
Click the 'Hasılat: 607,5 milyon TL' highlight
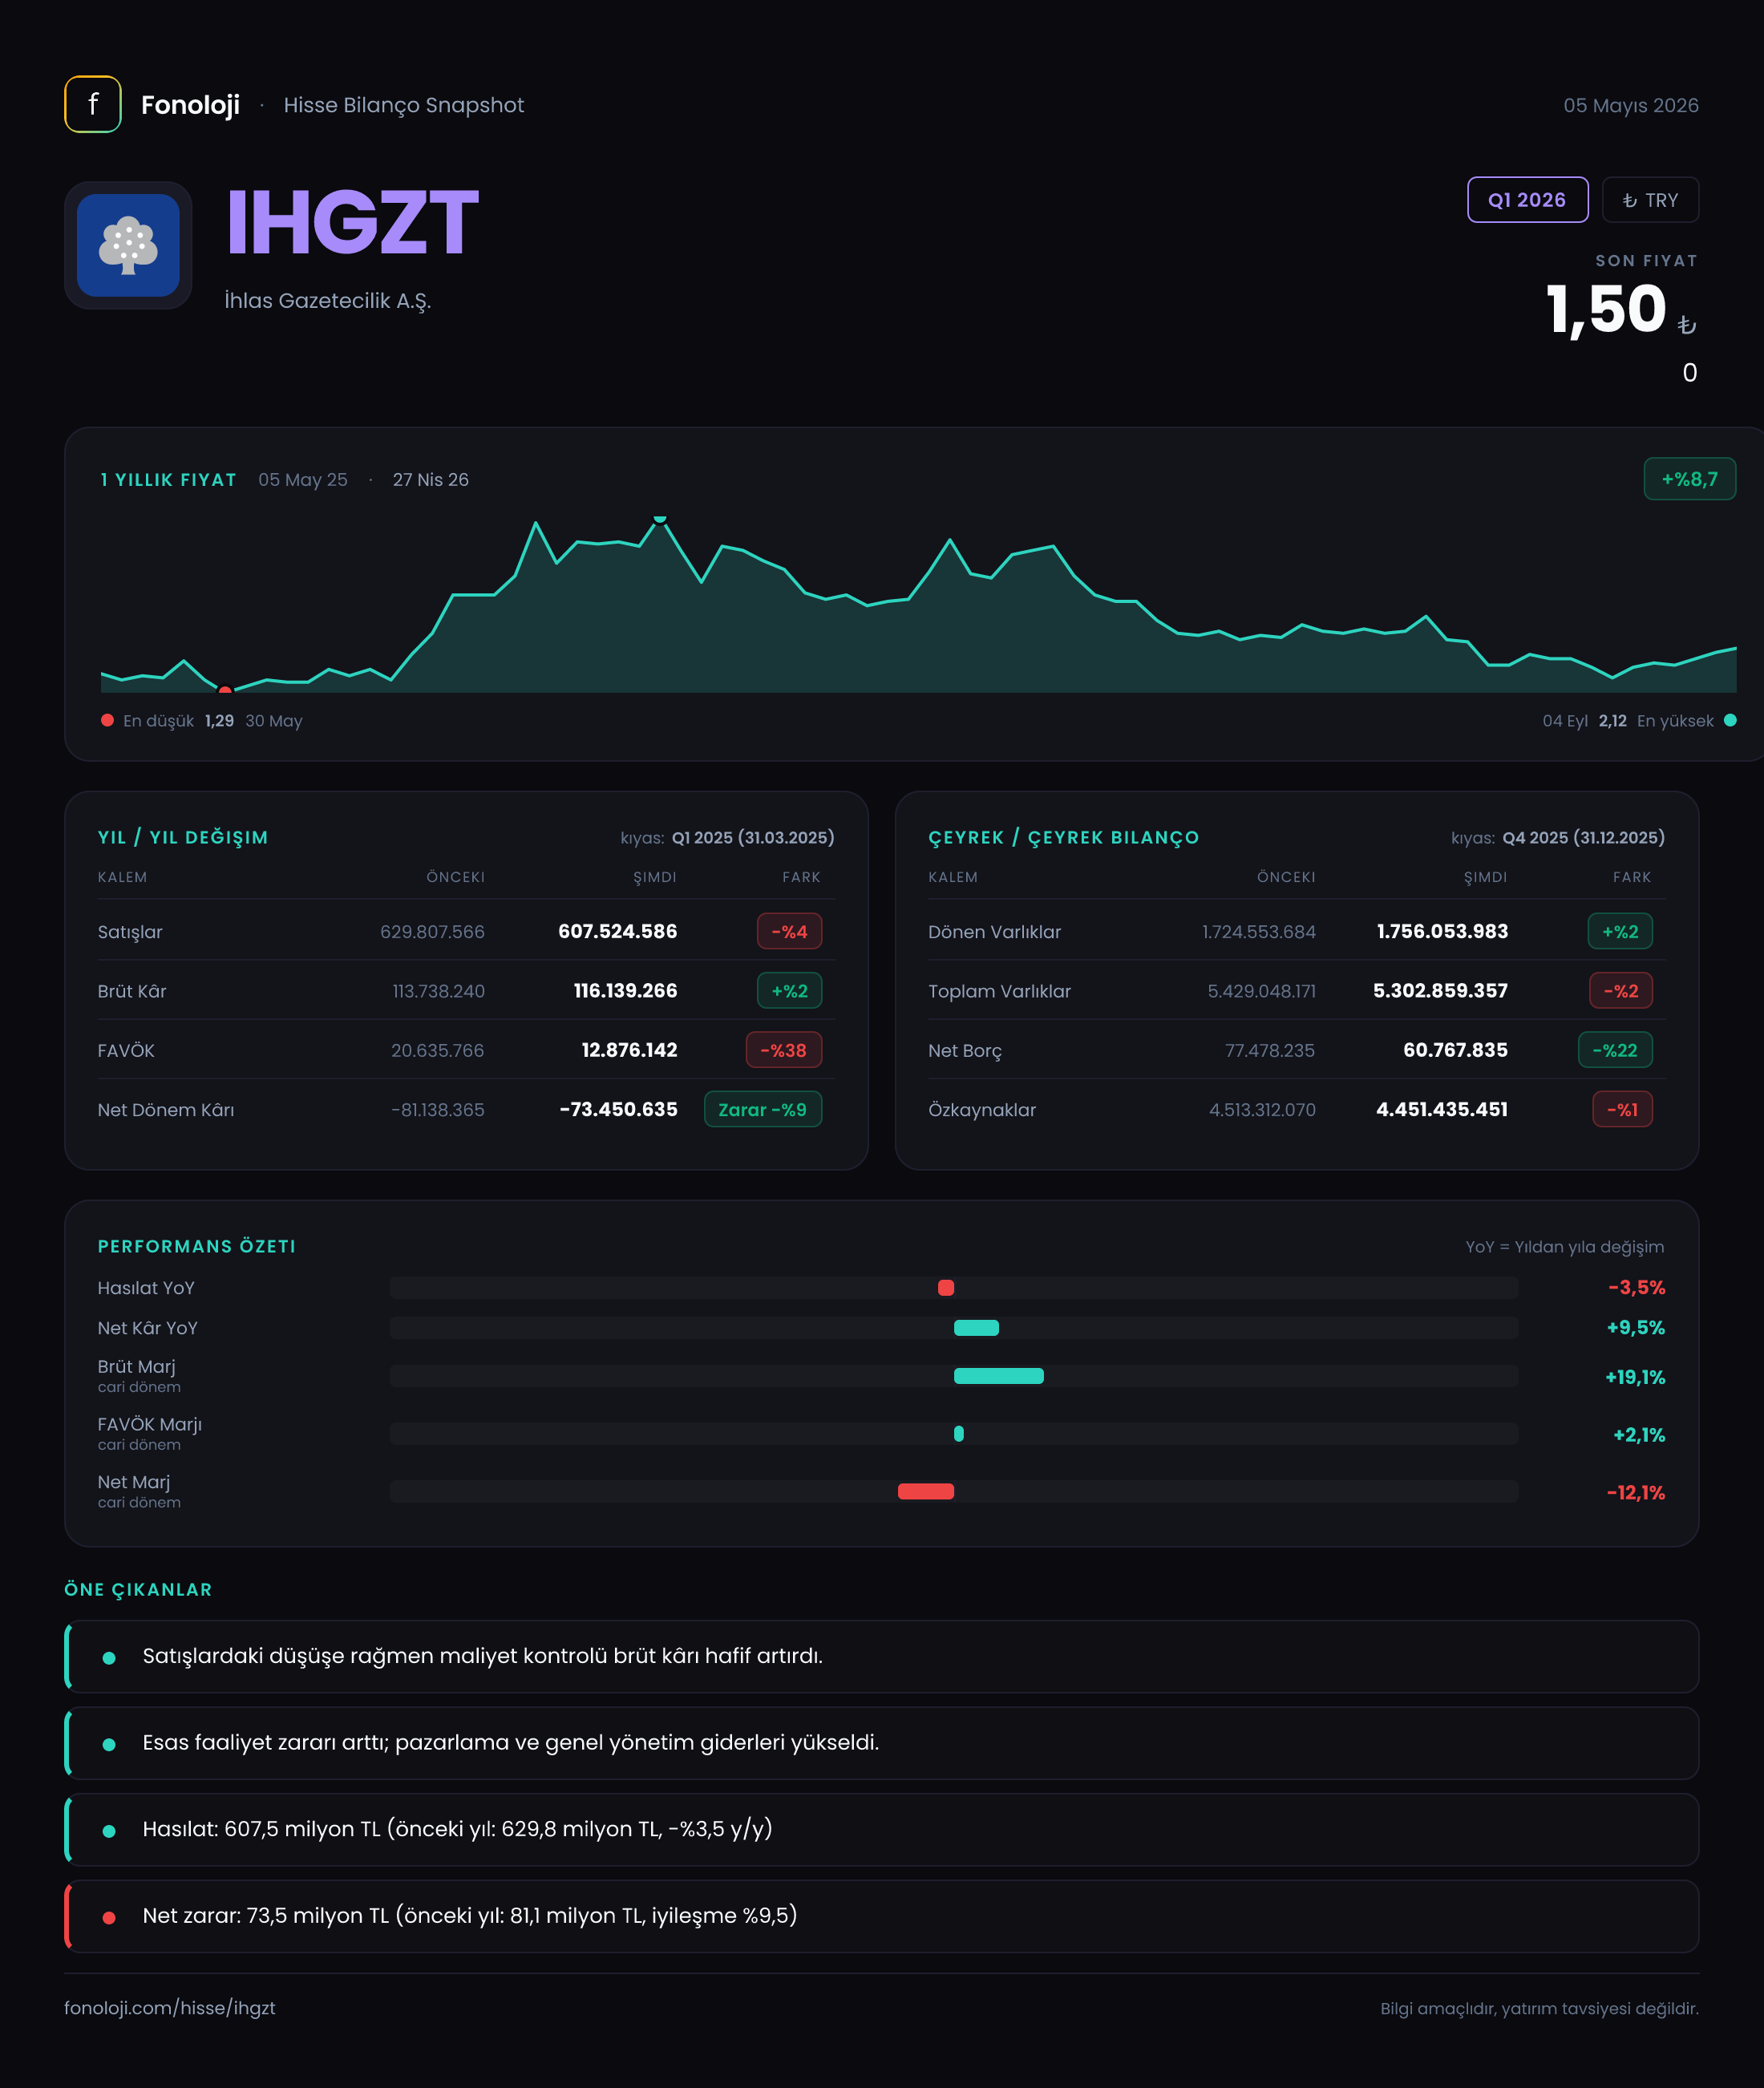(x=882, y=1829)
